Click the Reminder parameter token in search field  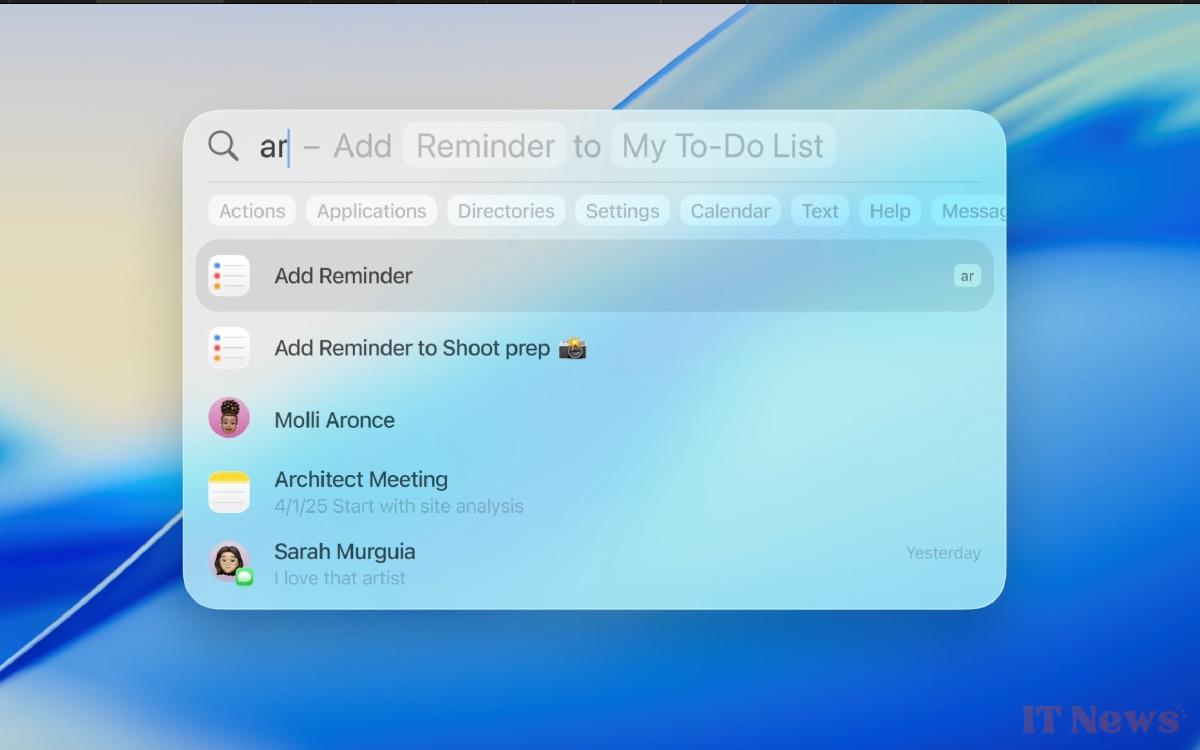pos(485,146)
